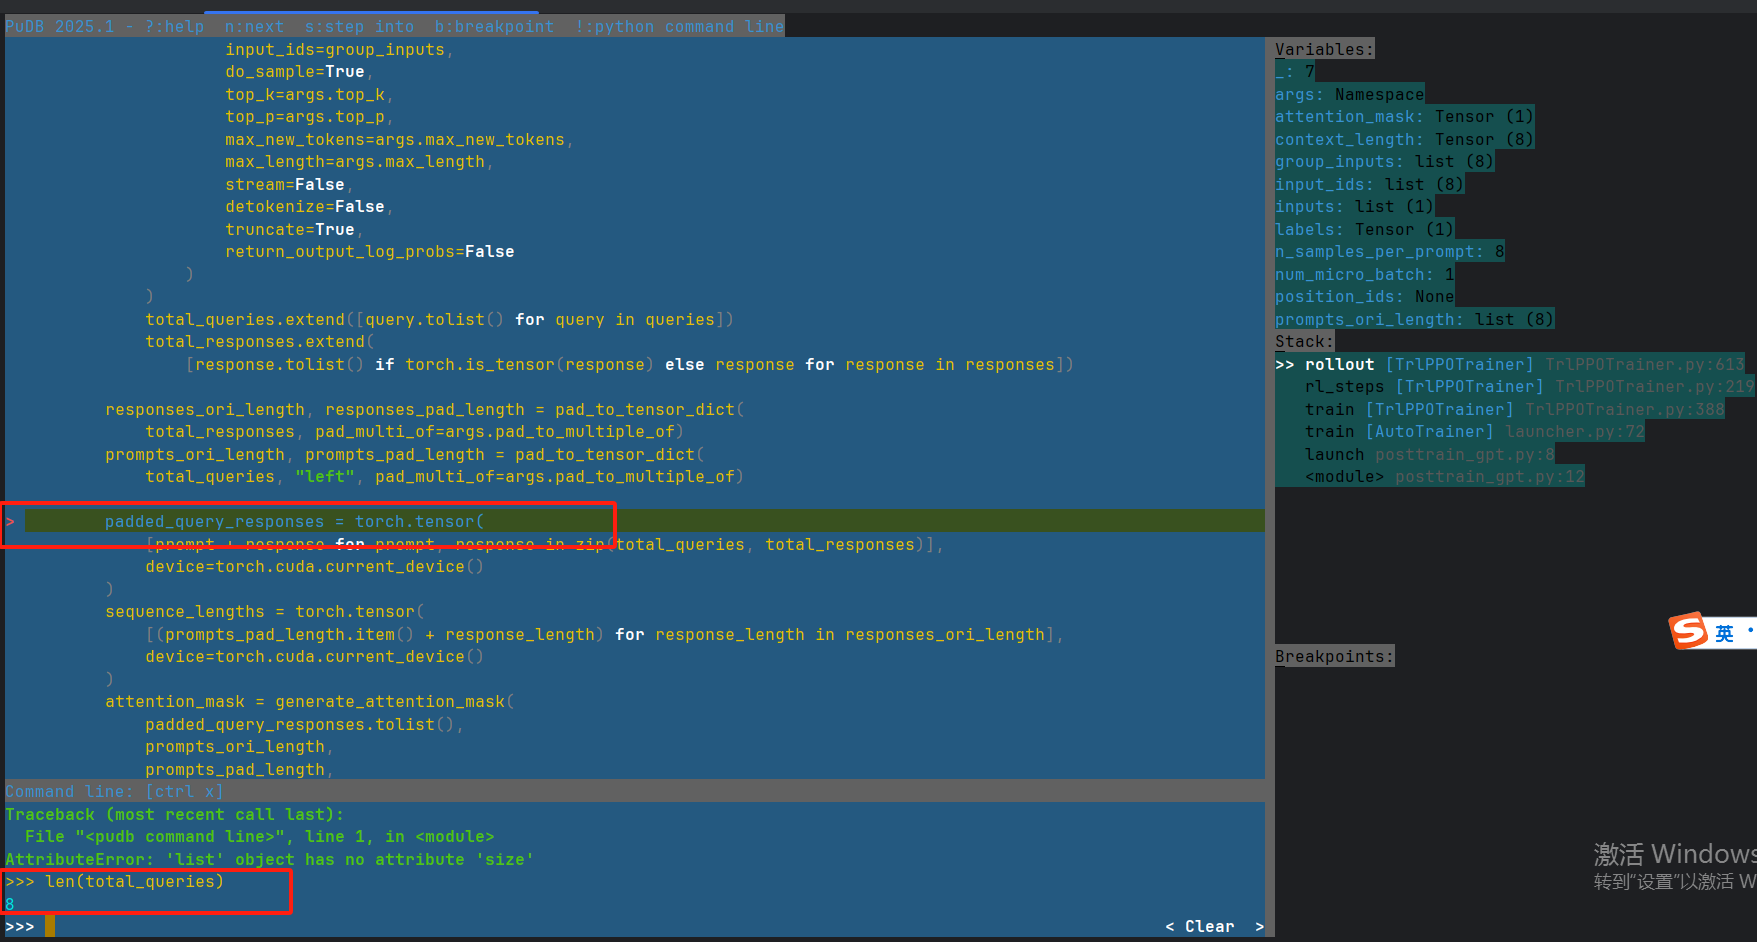Click the right arrow beside Clear
The height and width of the screenshot is (942, 1757).
click(x=1260, y=926)
